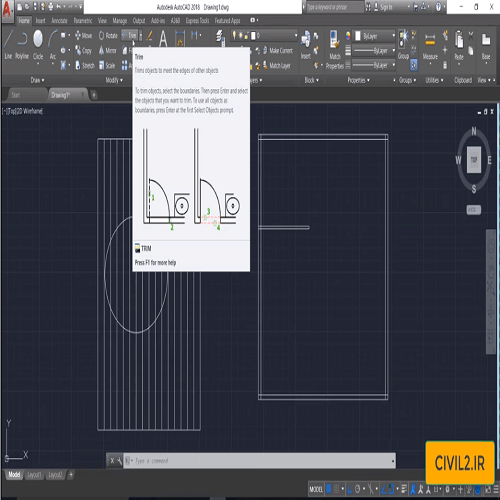500x500 pixels.
Task: Select the Circle tool
Action: click(x=38, y=45)
